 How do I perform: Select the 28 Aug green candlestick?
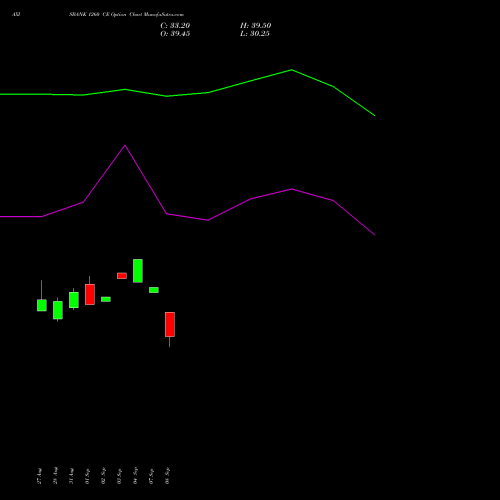58,310
